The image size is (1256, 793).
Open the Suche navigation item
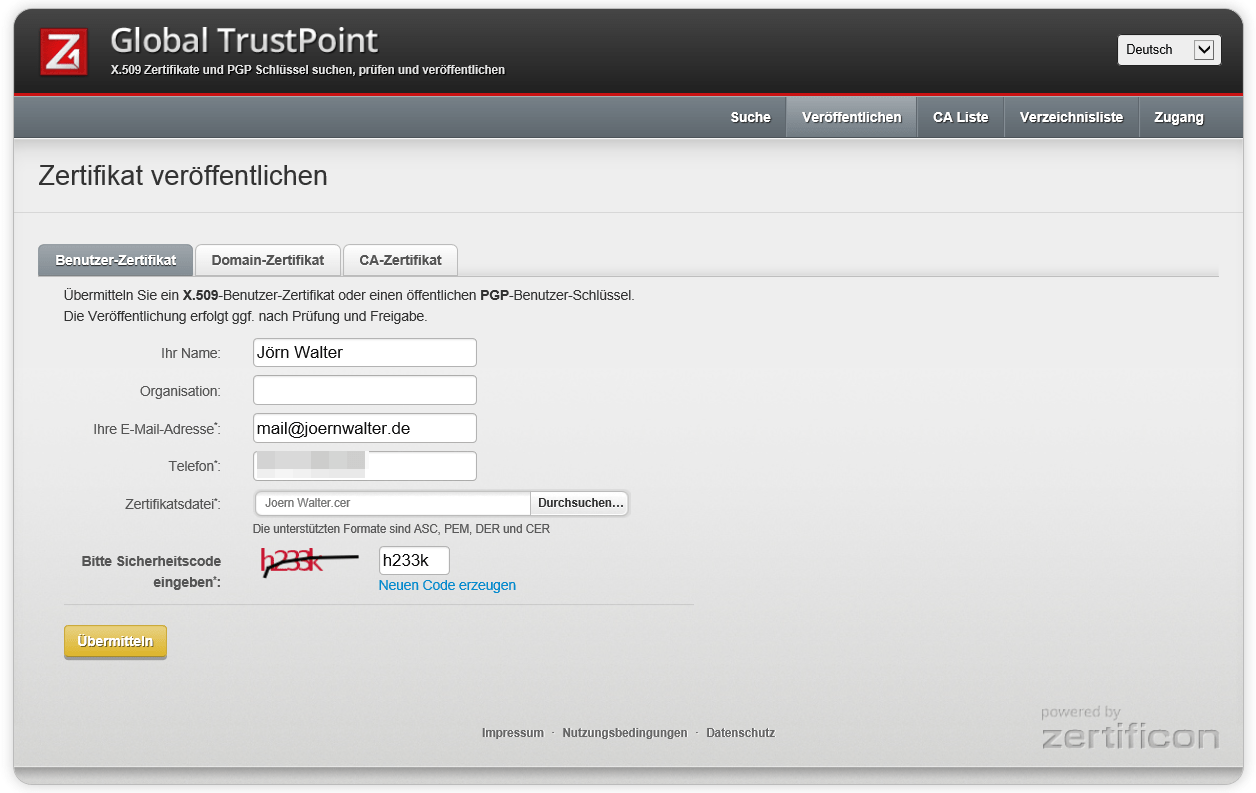750,117
